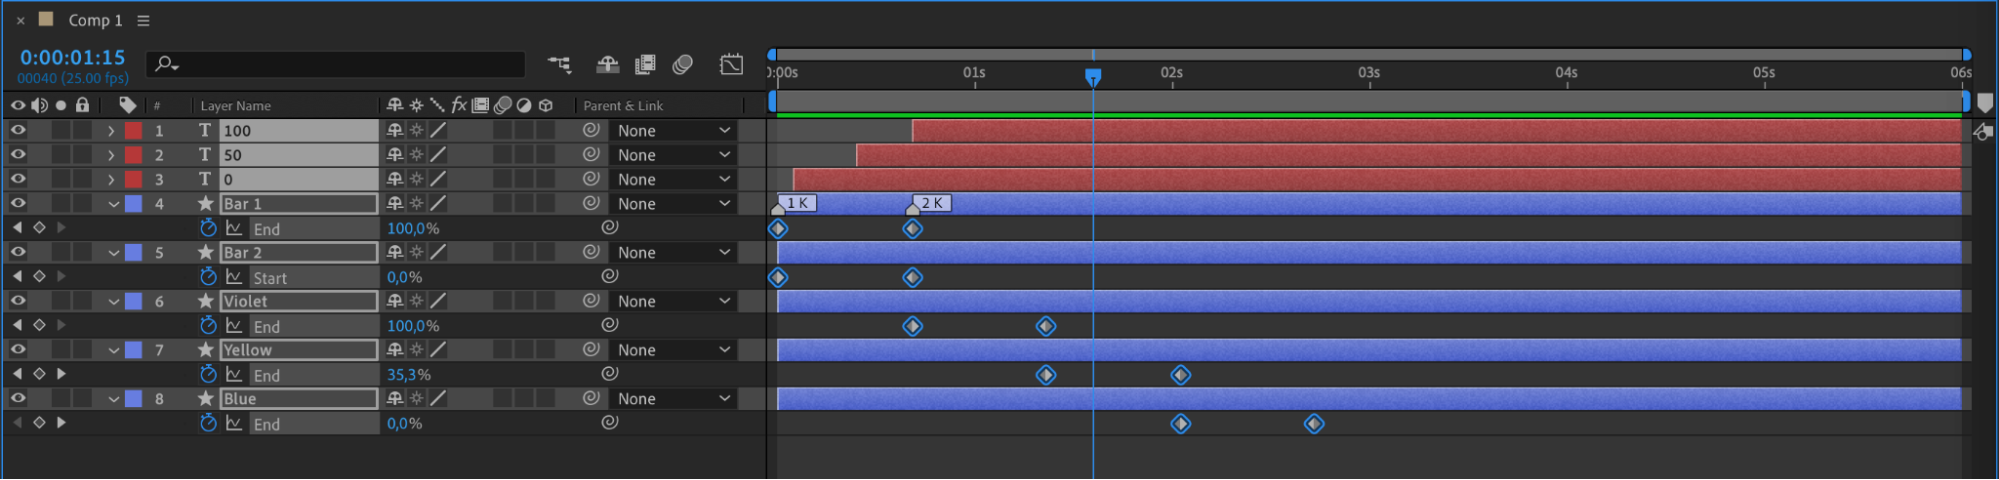The height and width of the screenshot is (480, 1999).
Task: Add keyframe diamond on Violet End row
Action: tap(39, 325)
